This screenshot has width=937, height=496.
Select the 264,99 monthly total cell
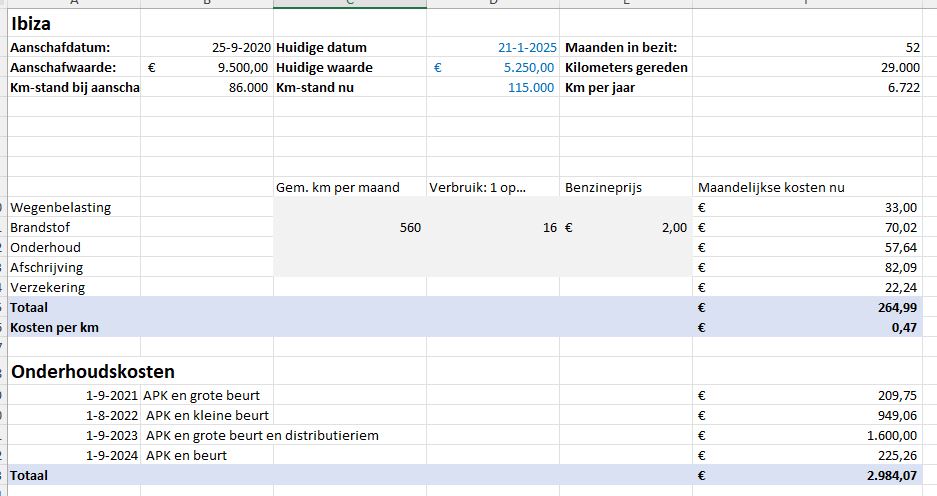tap(807, 307)
